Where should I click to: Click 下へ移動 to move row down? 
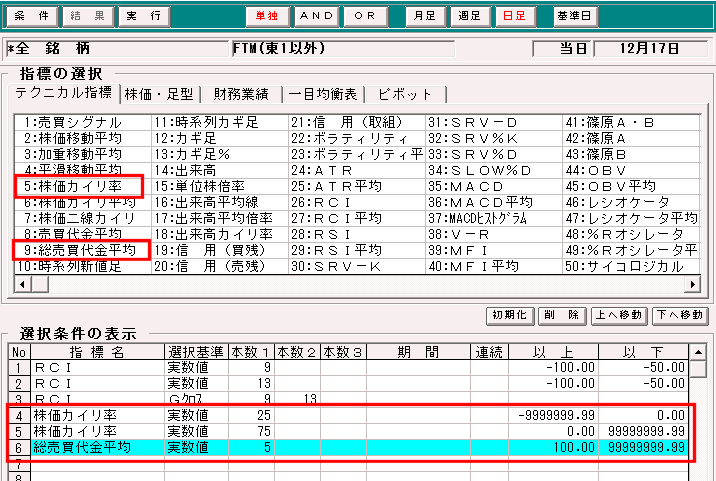[x=680, y=314]
